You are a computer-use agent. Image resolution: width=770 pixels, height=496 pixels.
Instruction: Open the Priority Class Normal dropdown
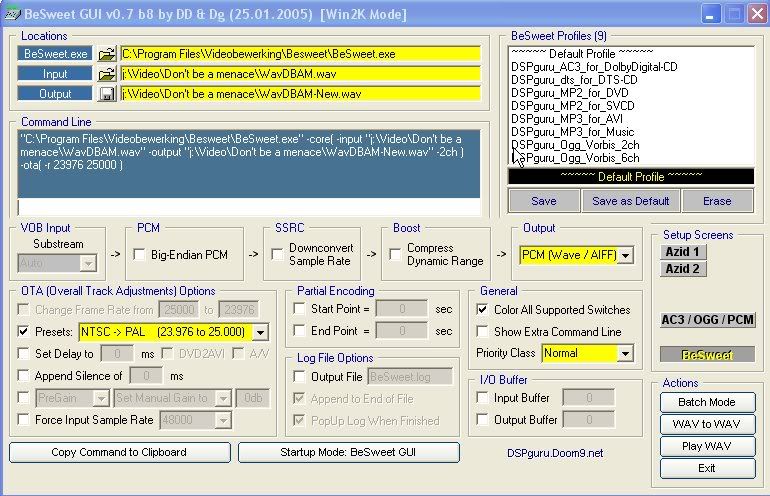click(x=625, y=353)
